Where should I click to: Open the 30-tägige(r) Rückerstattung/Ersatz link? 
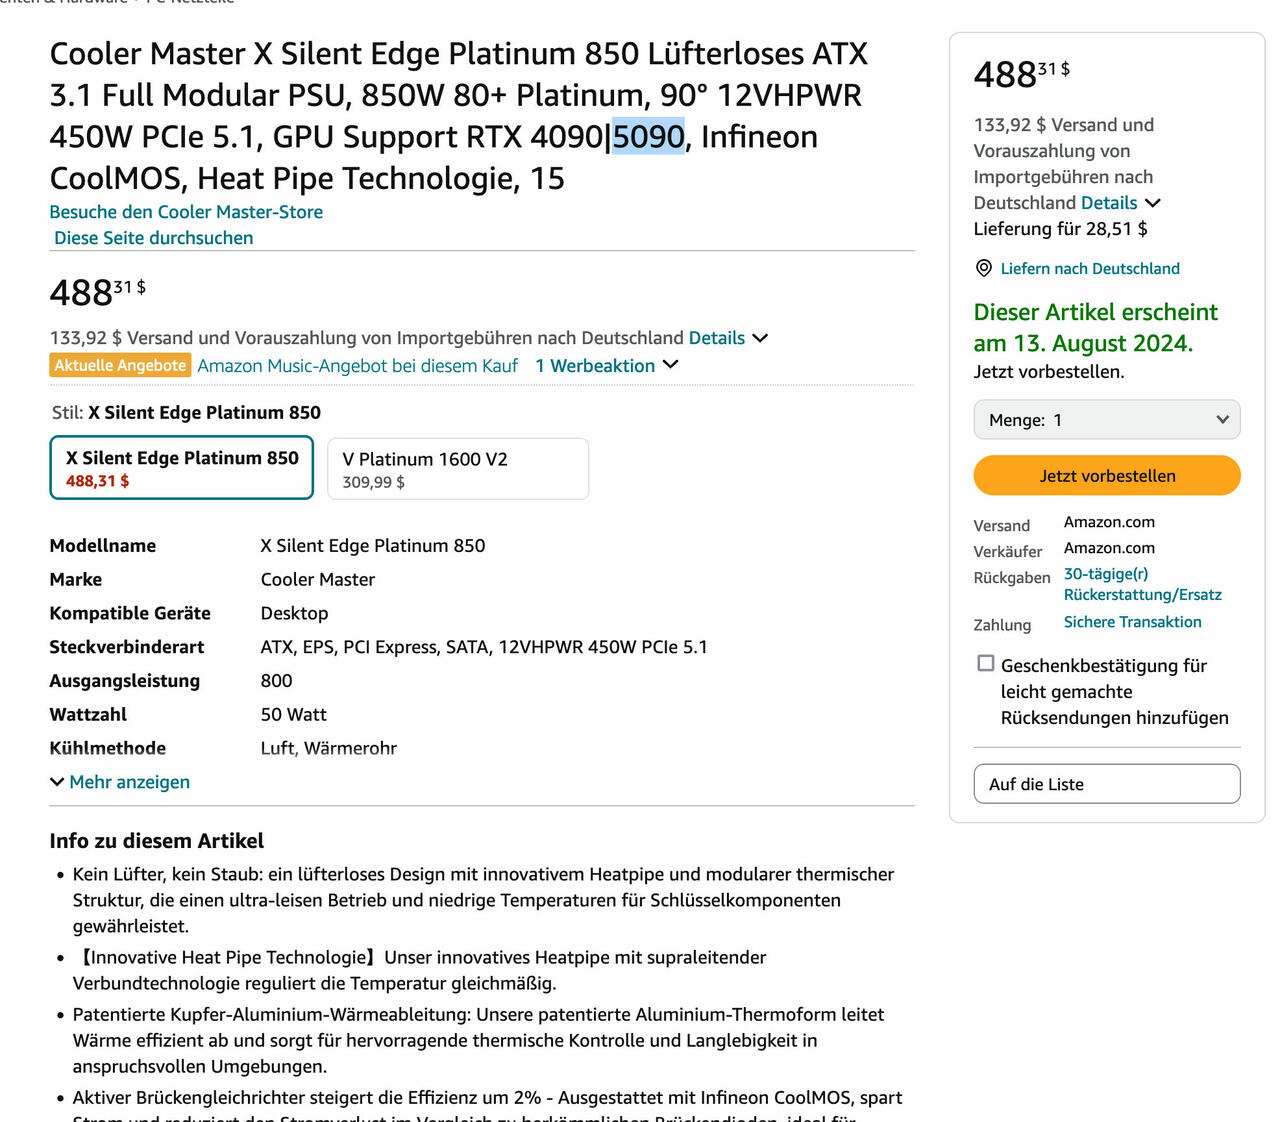[x=1142, y=584]
